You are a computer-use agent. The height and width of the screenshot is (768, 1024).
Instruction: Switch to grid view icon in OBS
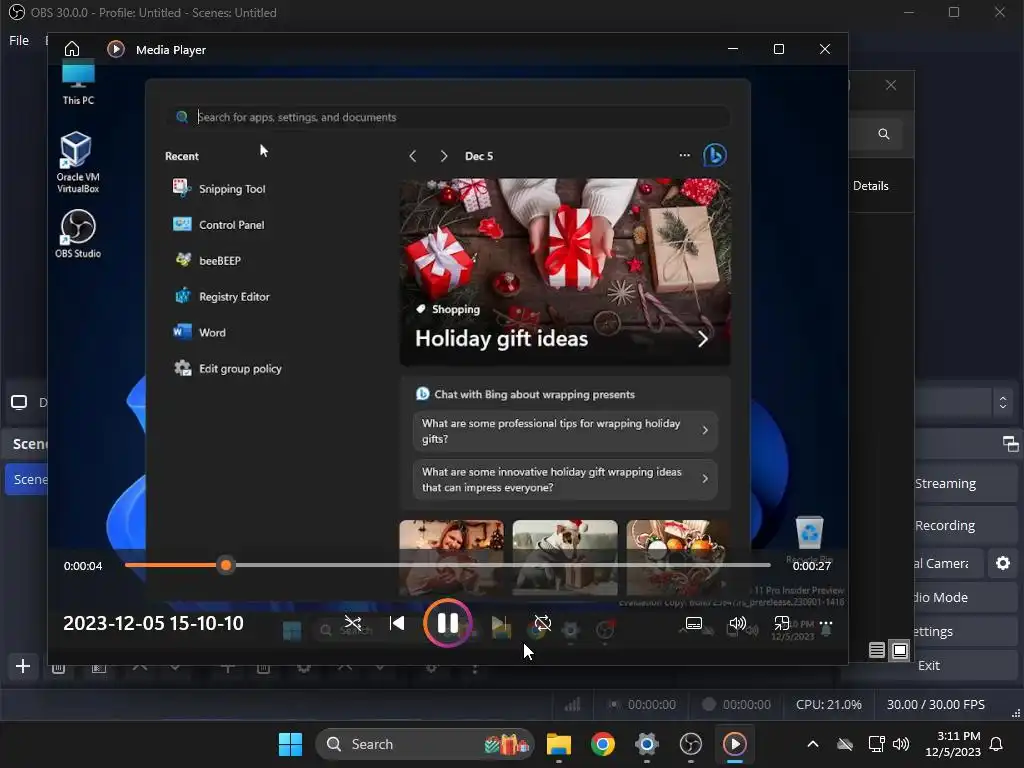point(899,650)
